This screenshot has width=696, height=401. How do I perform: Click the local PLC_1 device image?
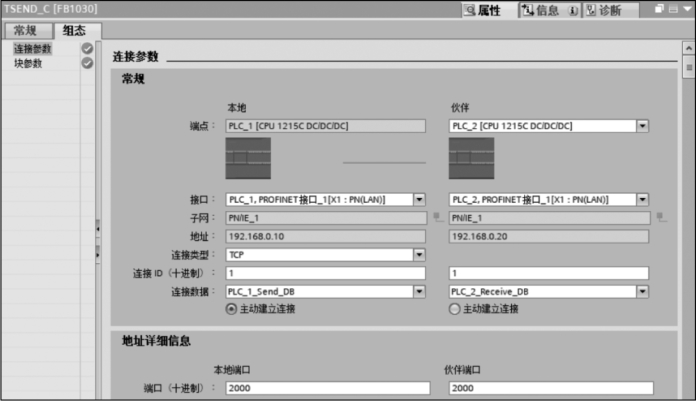(x=248, y=159)
